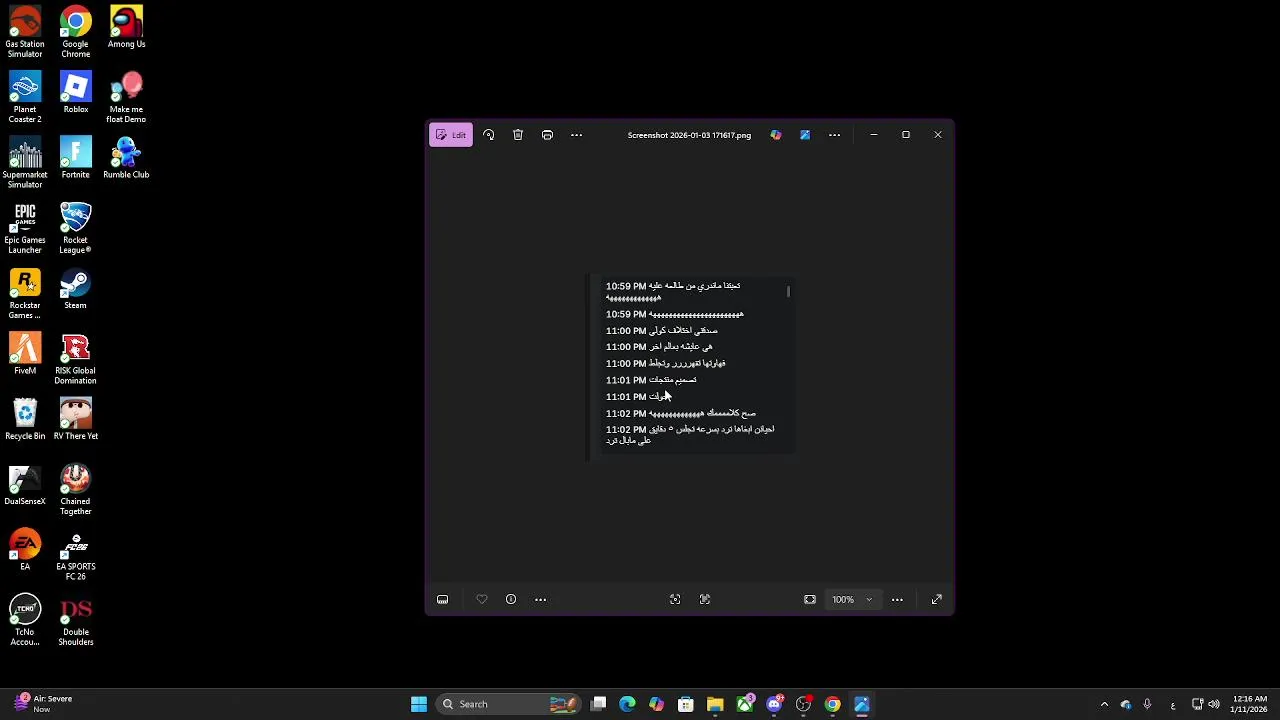1280x720 pixels.
Task: Print the image using printer icon
Action: click(547, 135)
